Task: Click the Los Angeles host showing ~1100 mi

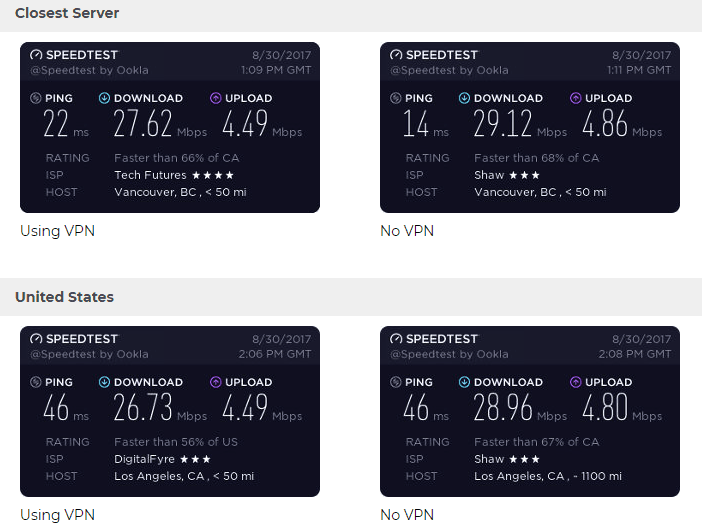Action: point(540,476)
